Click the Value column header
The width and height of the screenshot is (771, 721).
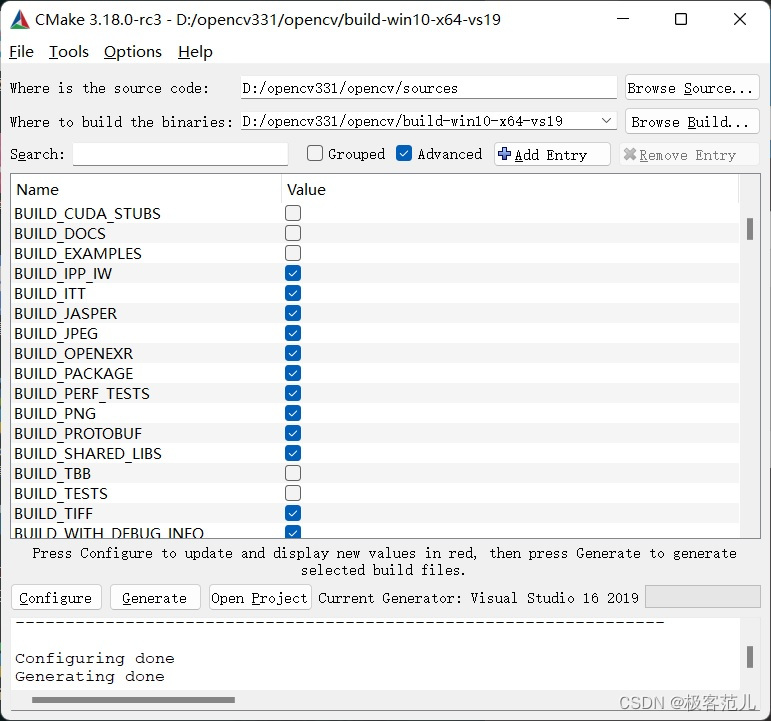(x=510, y=189)
